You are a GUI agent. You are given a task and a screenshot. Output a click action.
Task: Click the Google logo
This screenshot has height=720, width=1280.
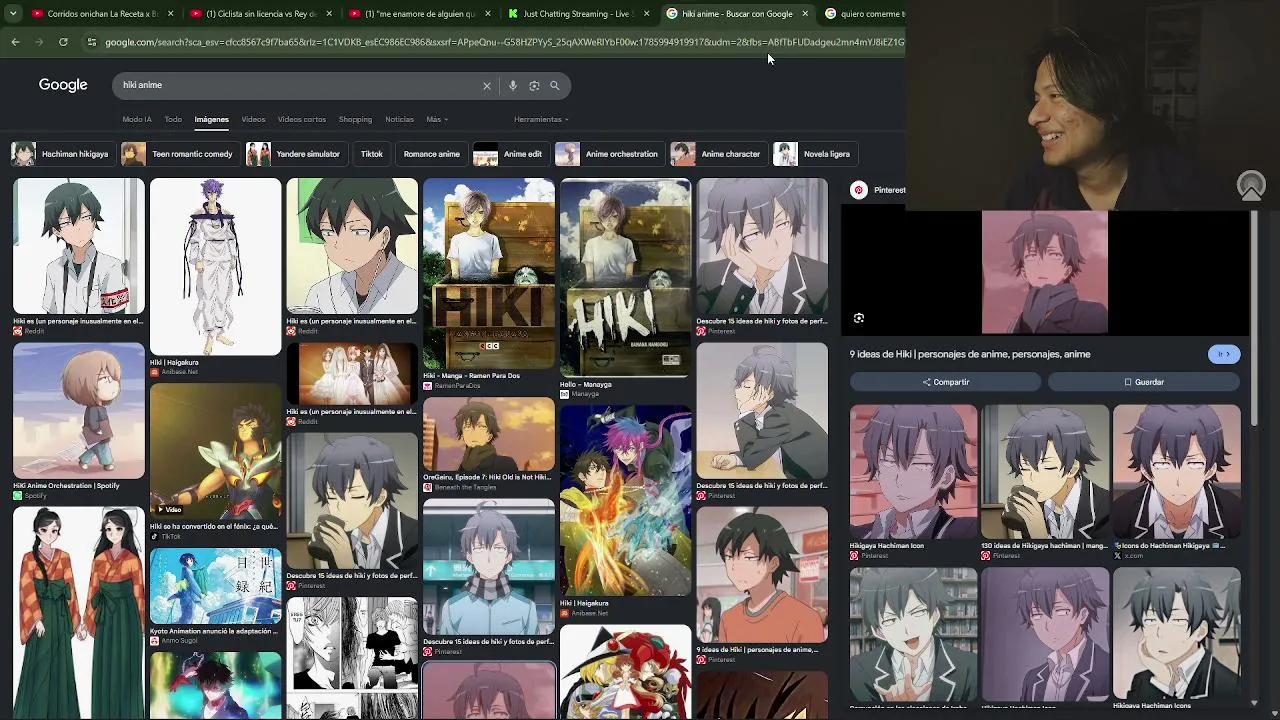pos(63,85)
